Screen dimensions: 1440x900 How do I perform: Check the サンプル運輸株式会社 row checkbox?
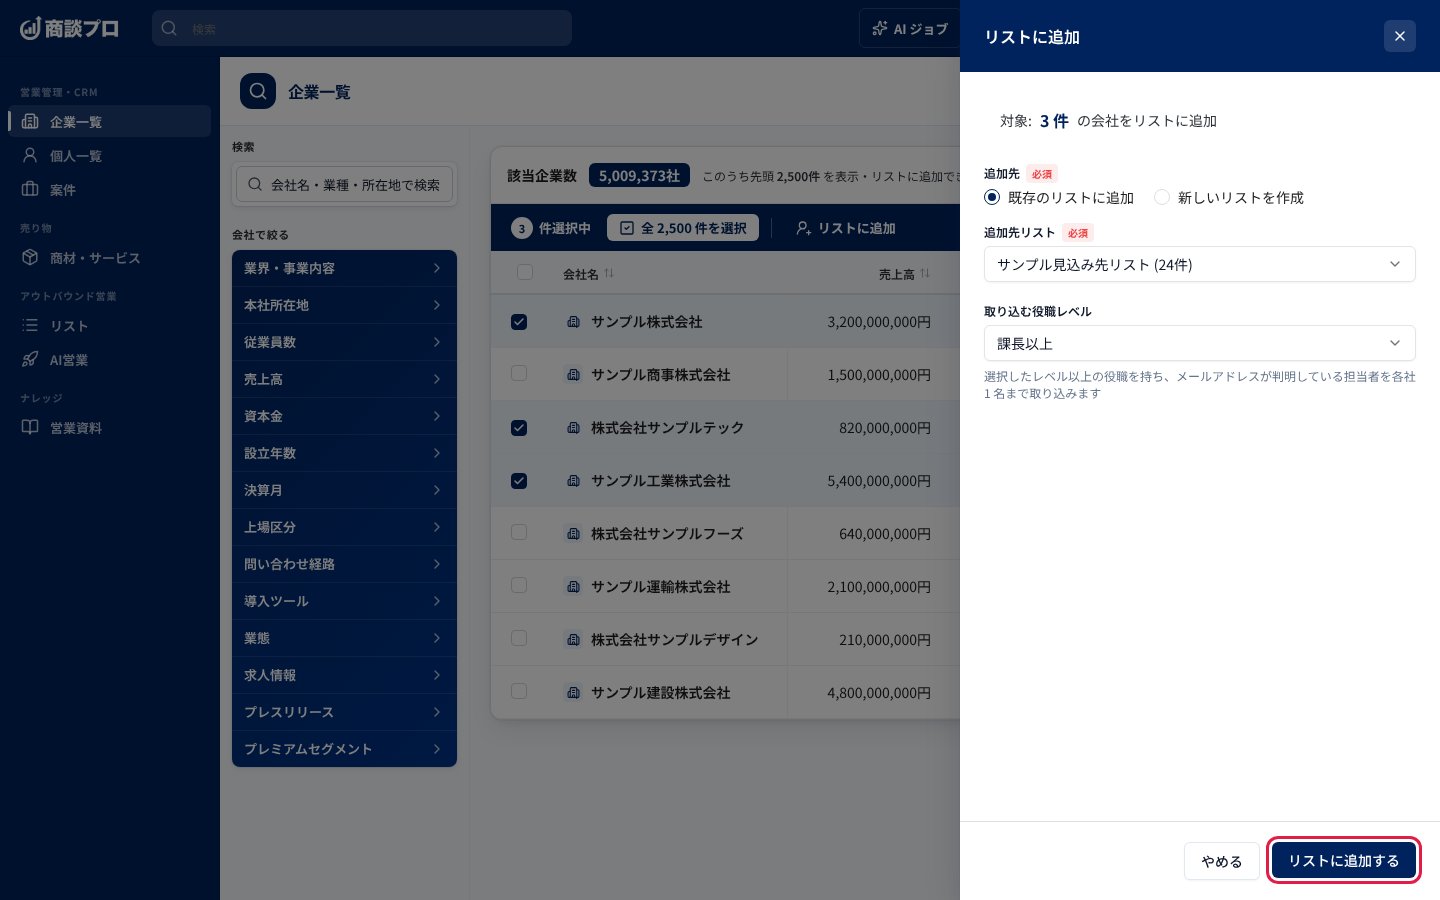tap(519, 585)
